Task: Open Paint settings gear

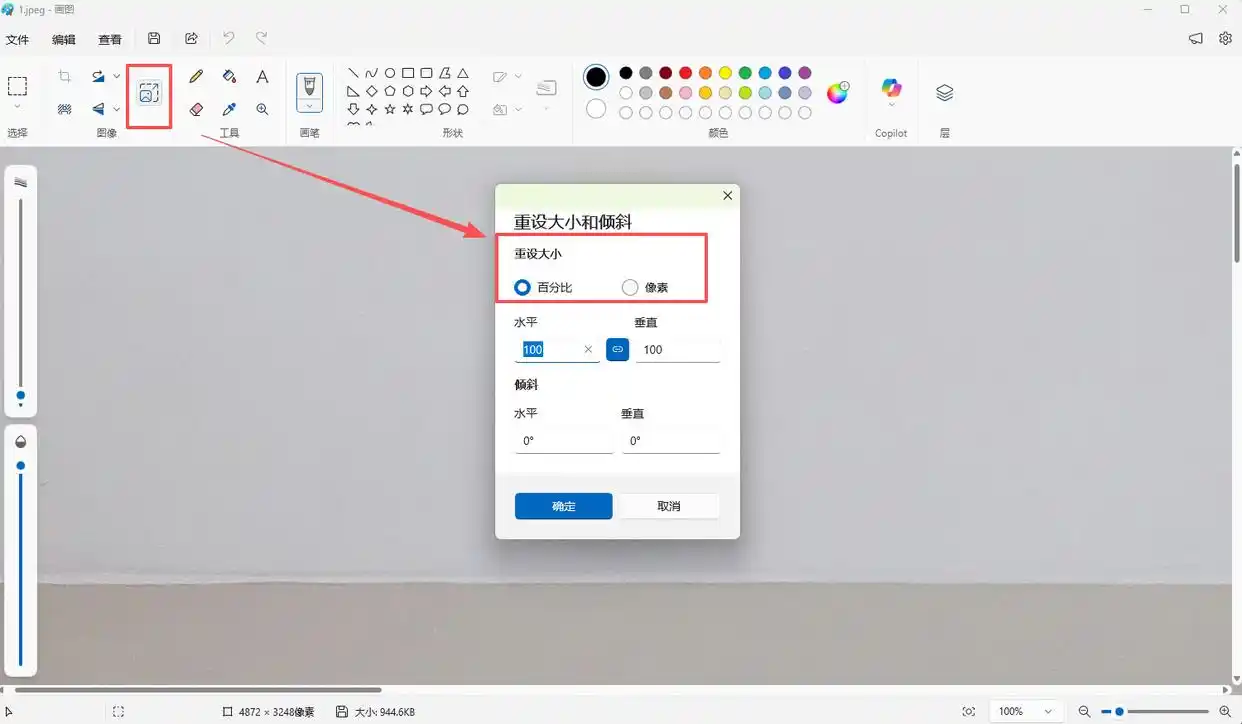Action: (x=1225, y=38)
